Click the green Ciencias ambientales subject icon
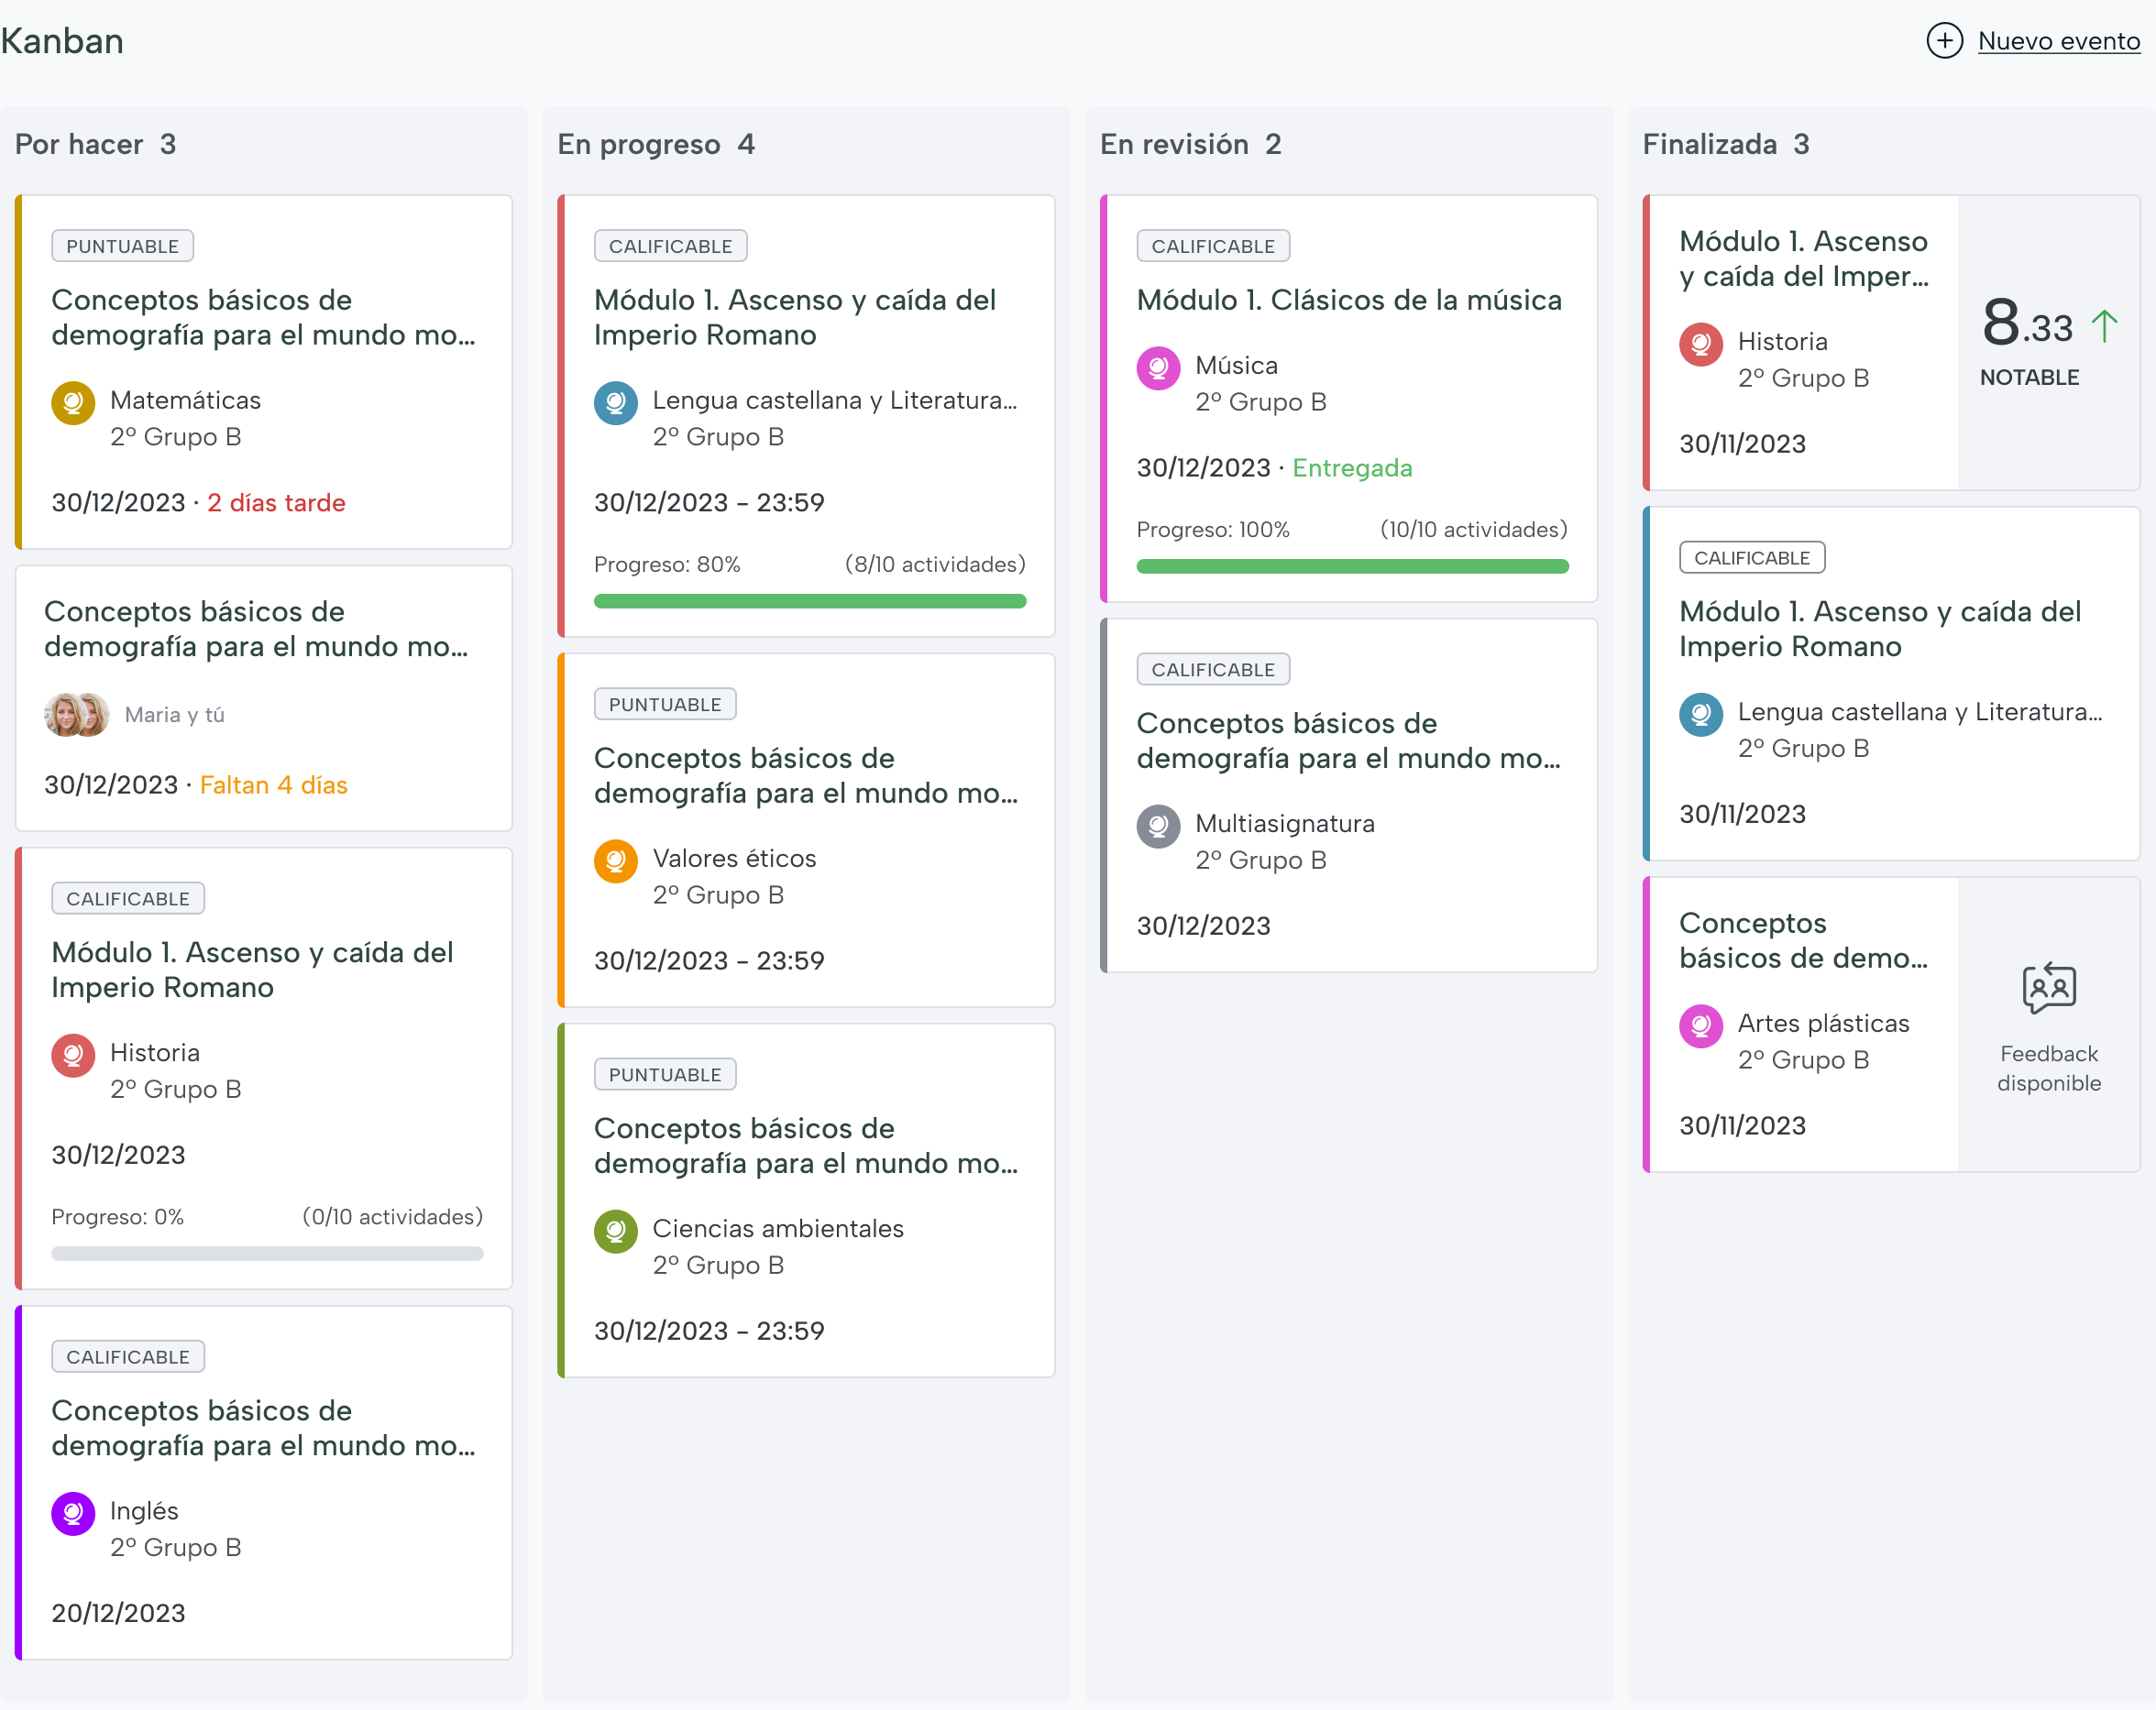 click(616, 1231)
